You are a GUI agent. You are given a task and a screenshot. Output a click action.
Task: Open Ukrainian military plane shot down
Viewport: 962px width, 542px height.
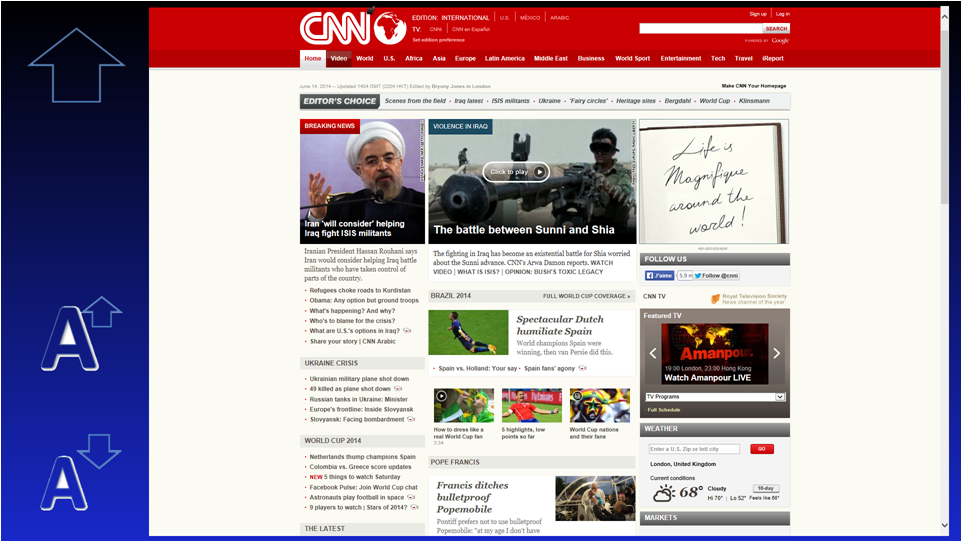click(359, 379)
